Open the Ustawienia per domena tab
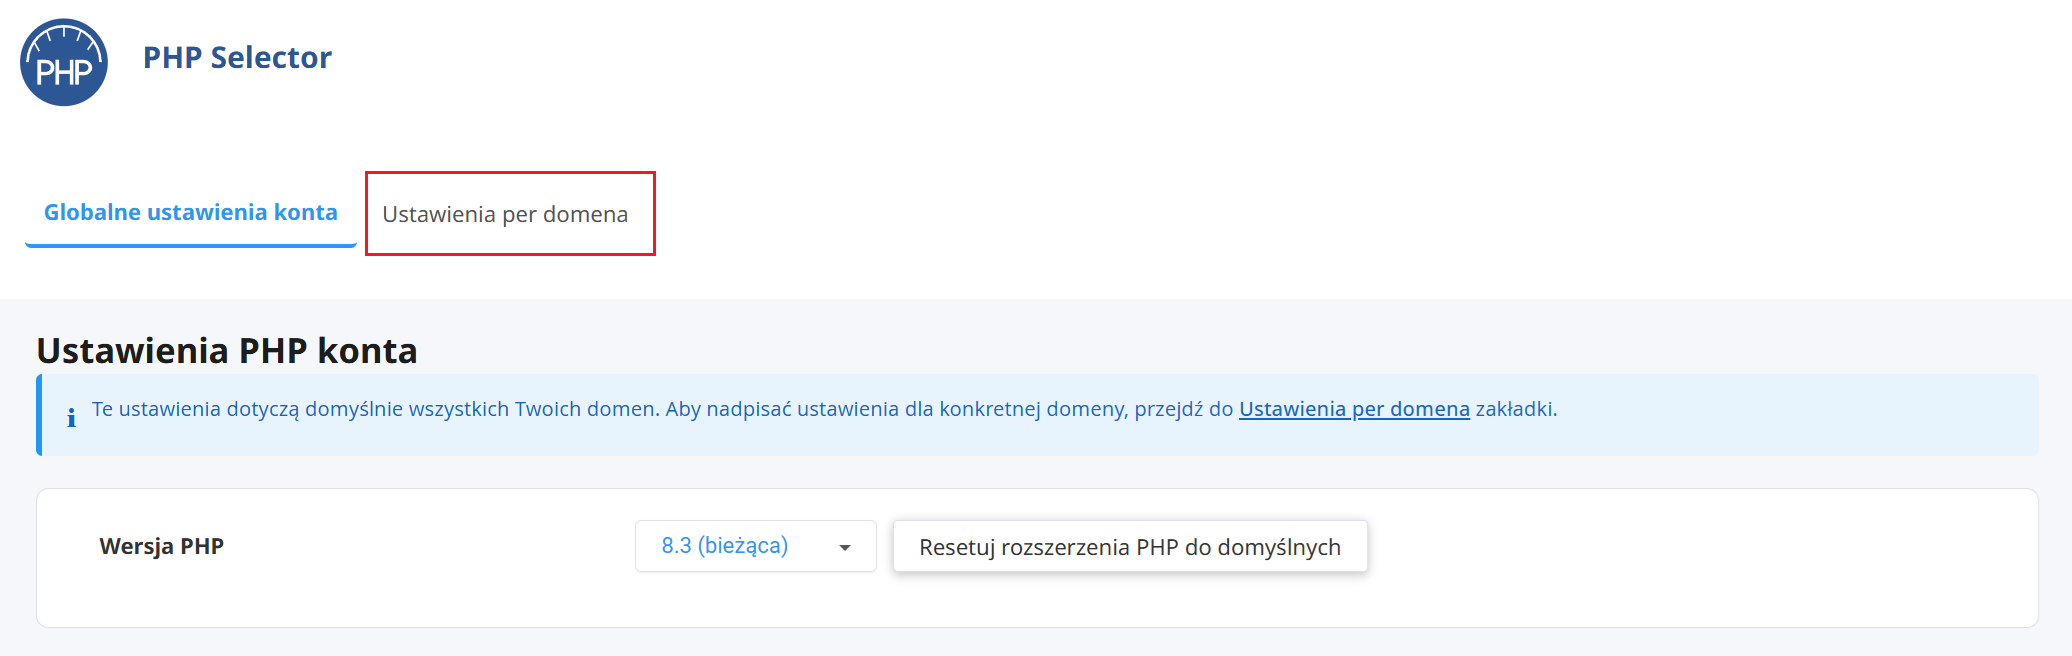2072x656 pixels. click(x=505, y=214)
